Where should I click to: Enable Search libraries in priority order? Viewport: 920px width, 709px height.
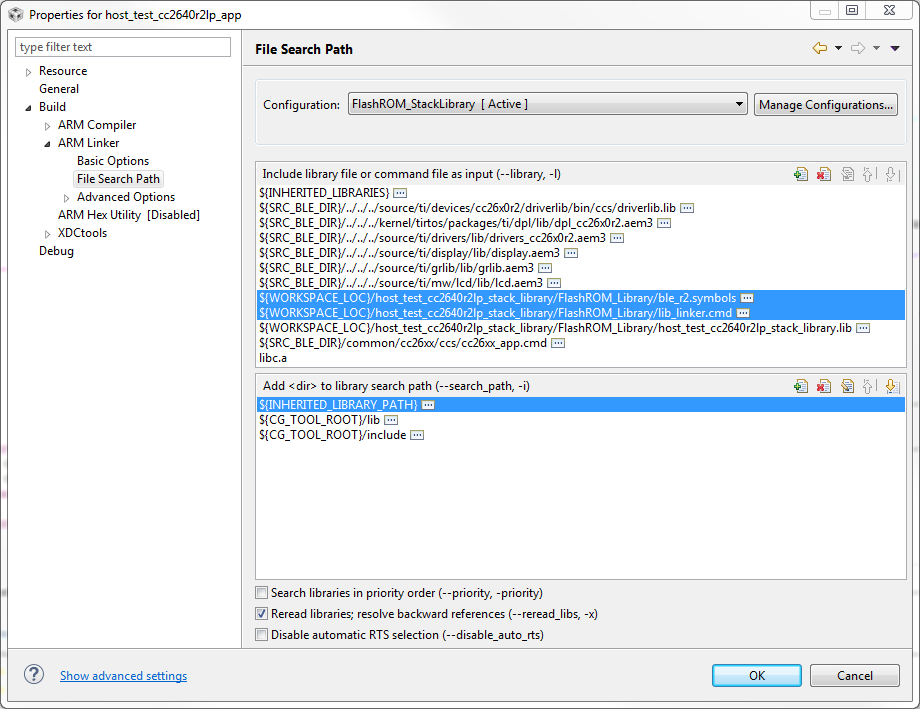tap(262, 593)
